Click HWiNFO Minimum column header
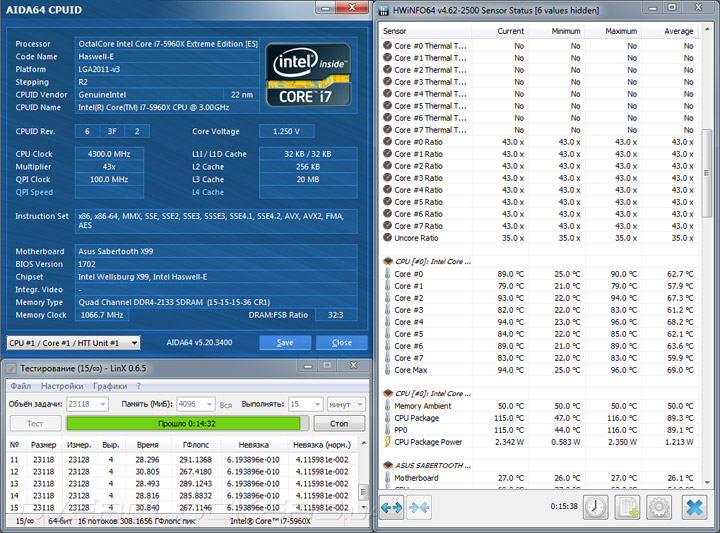Viewport: 720px width, 533px height. coord(557,31)
